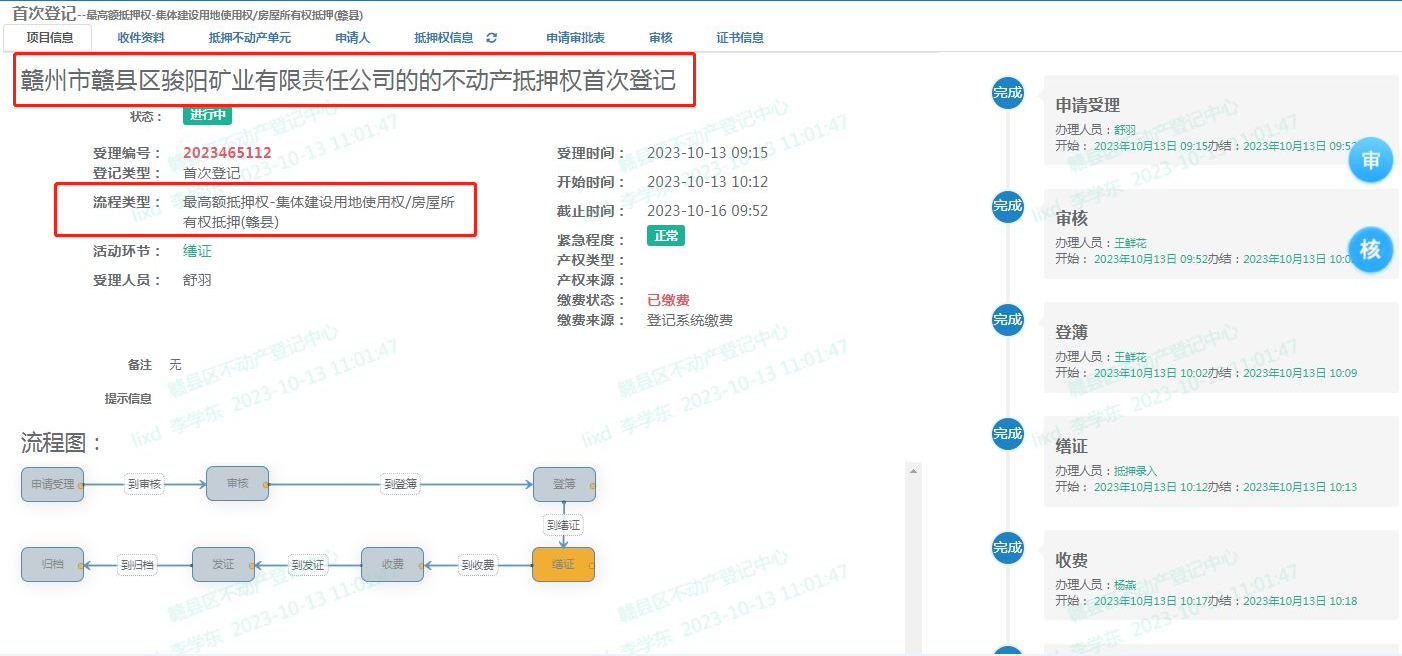Click the 缮证 timeline card title
The height and width of the screenshot is (656, 1402).
[x=1071, y=446]
